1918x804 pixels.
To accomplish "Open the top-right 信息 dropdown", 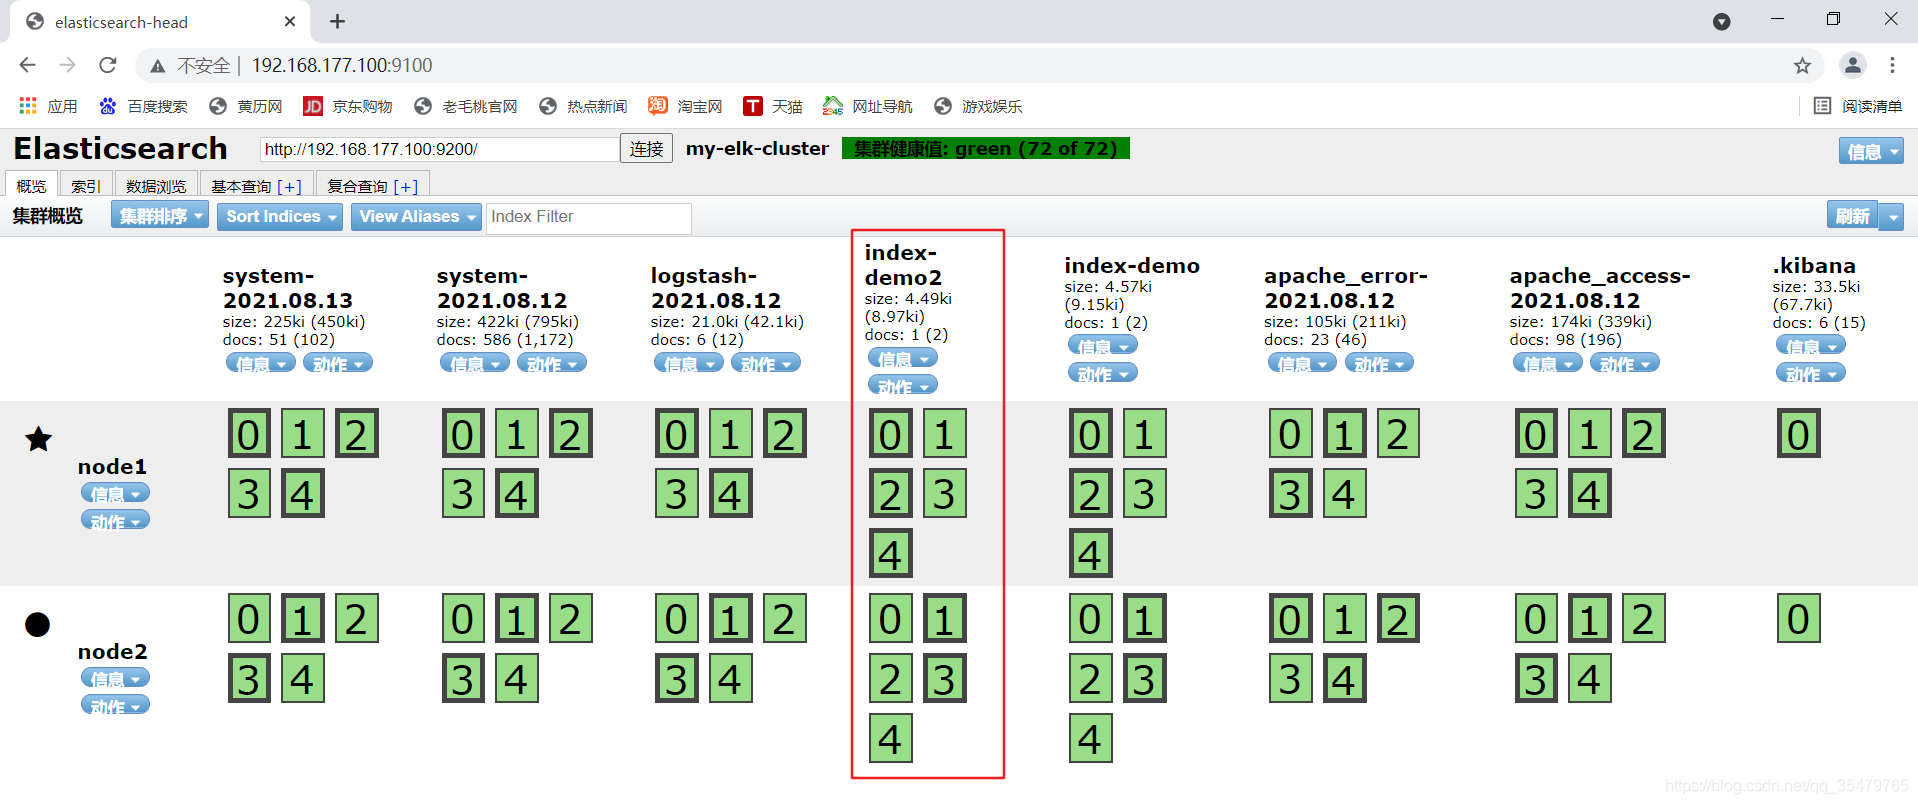I will tap(1870, 151).
